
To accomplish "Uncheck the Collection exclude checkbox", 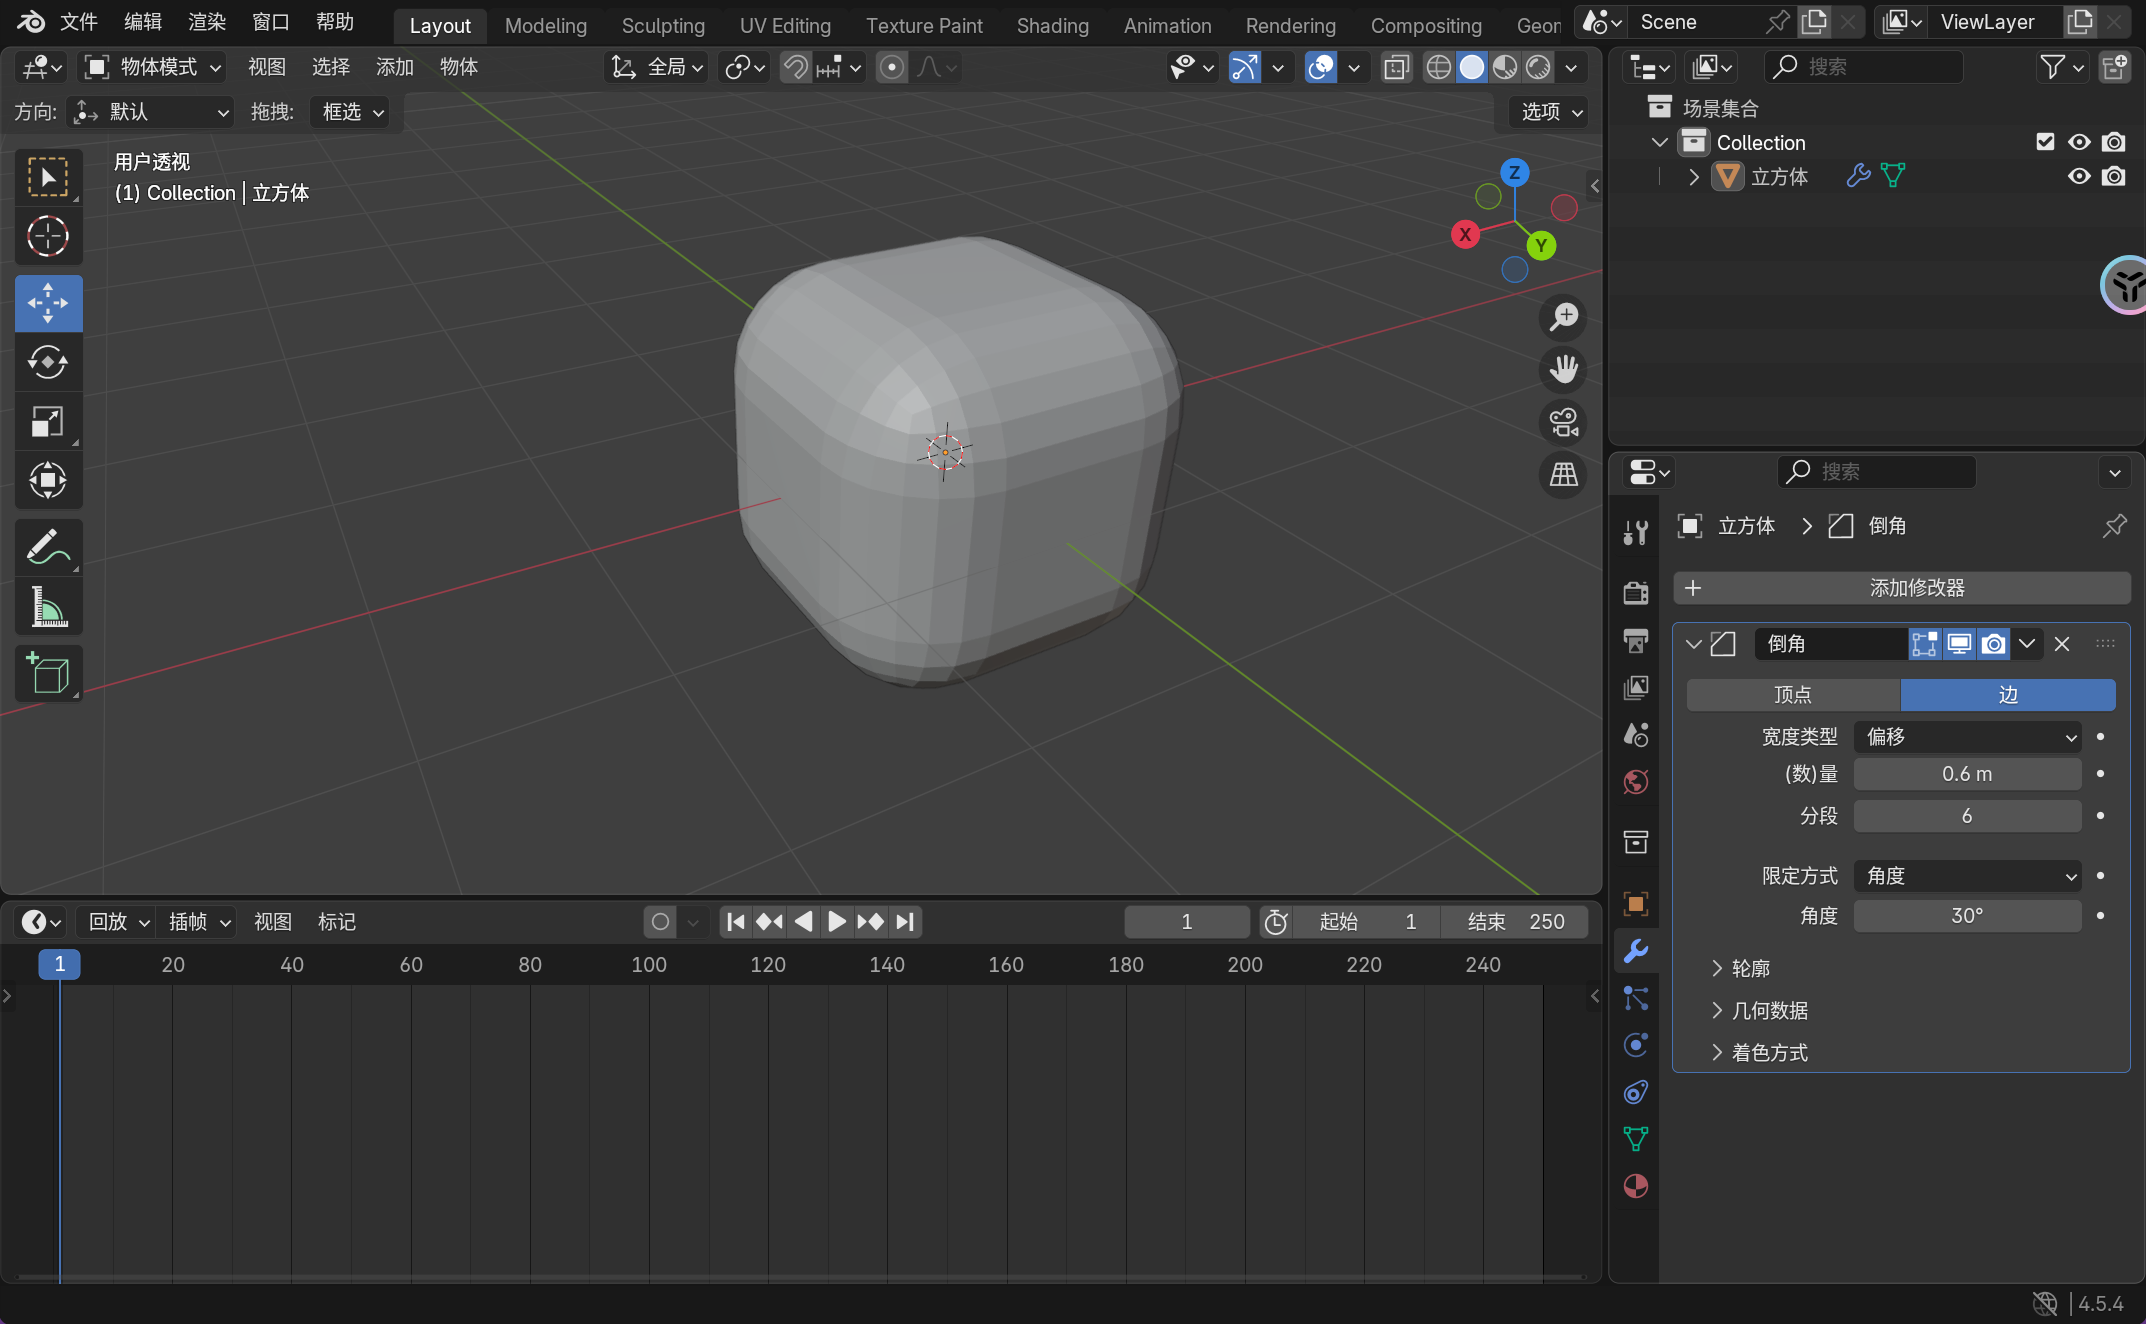I will point(2045,142).
